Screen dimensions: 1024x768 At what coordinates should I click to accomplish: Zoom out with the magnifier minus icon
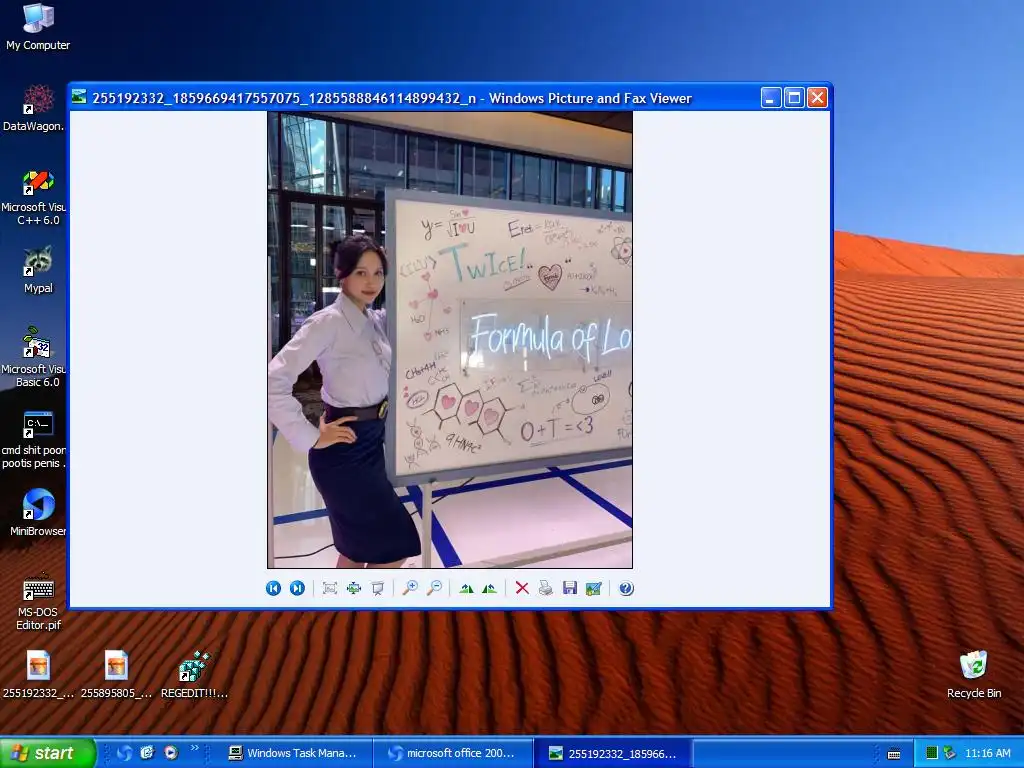pos(434,588)
